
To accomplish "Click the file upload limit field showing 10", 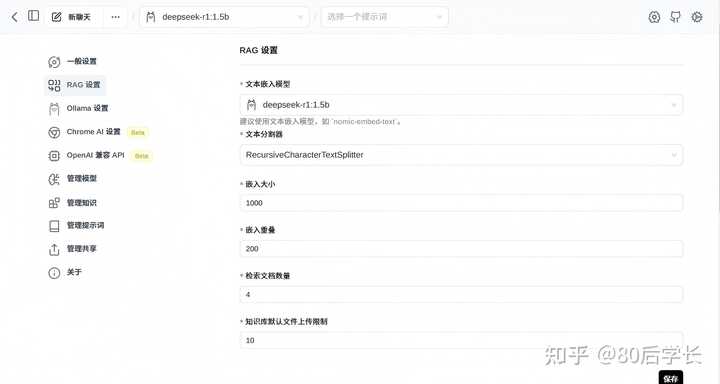I will 461,340.
